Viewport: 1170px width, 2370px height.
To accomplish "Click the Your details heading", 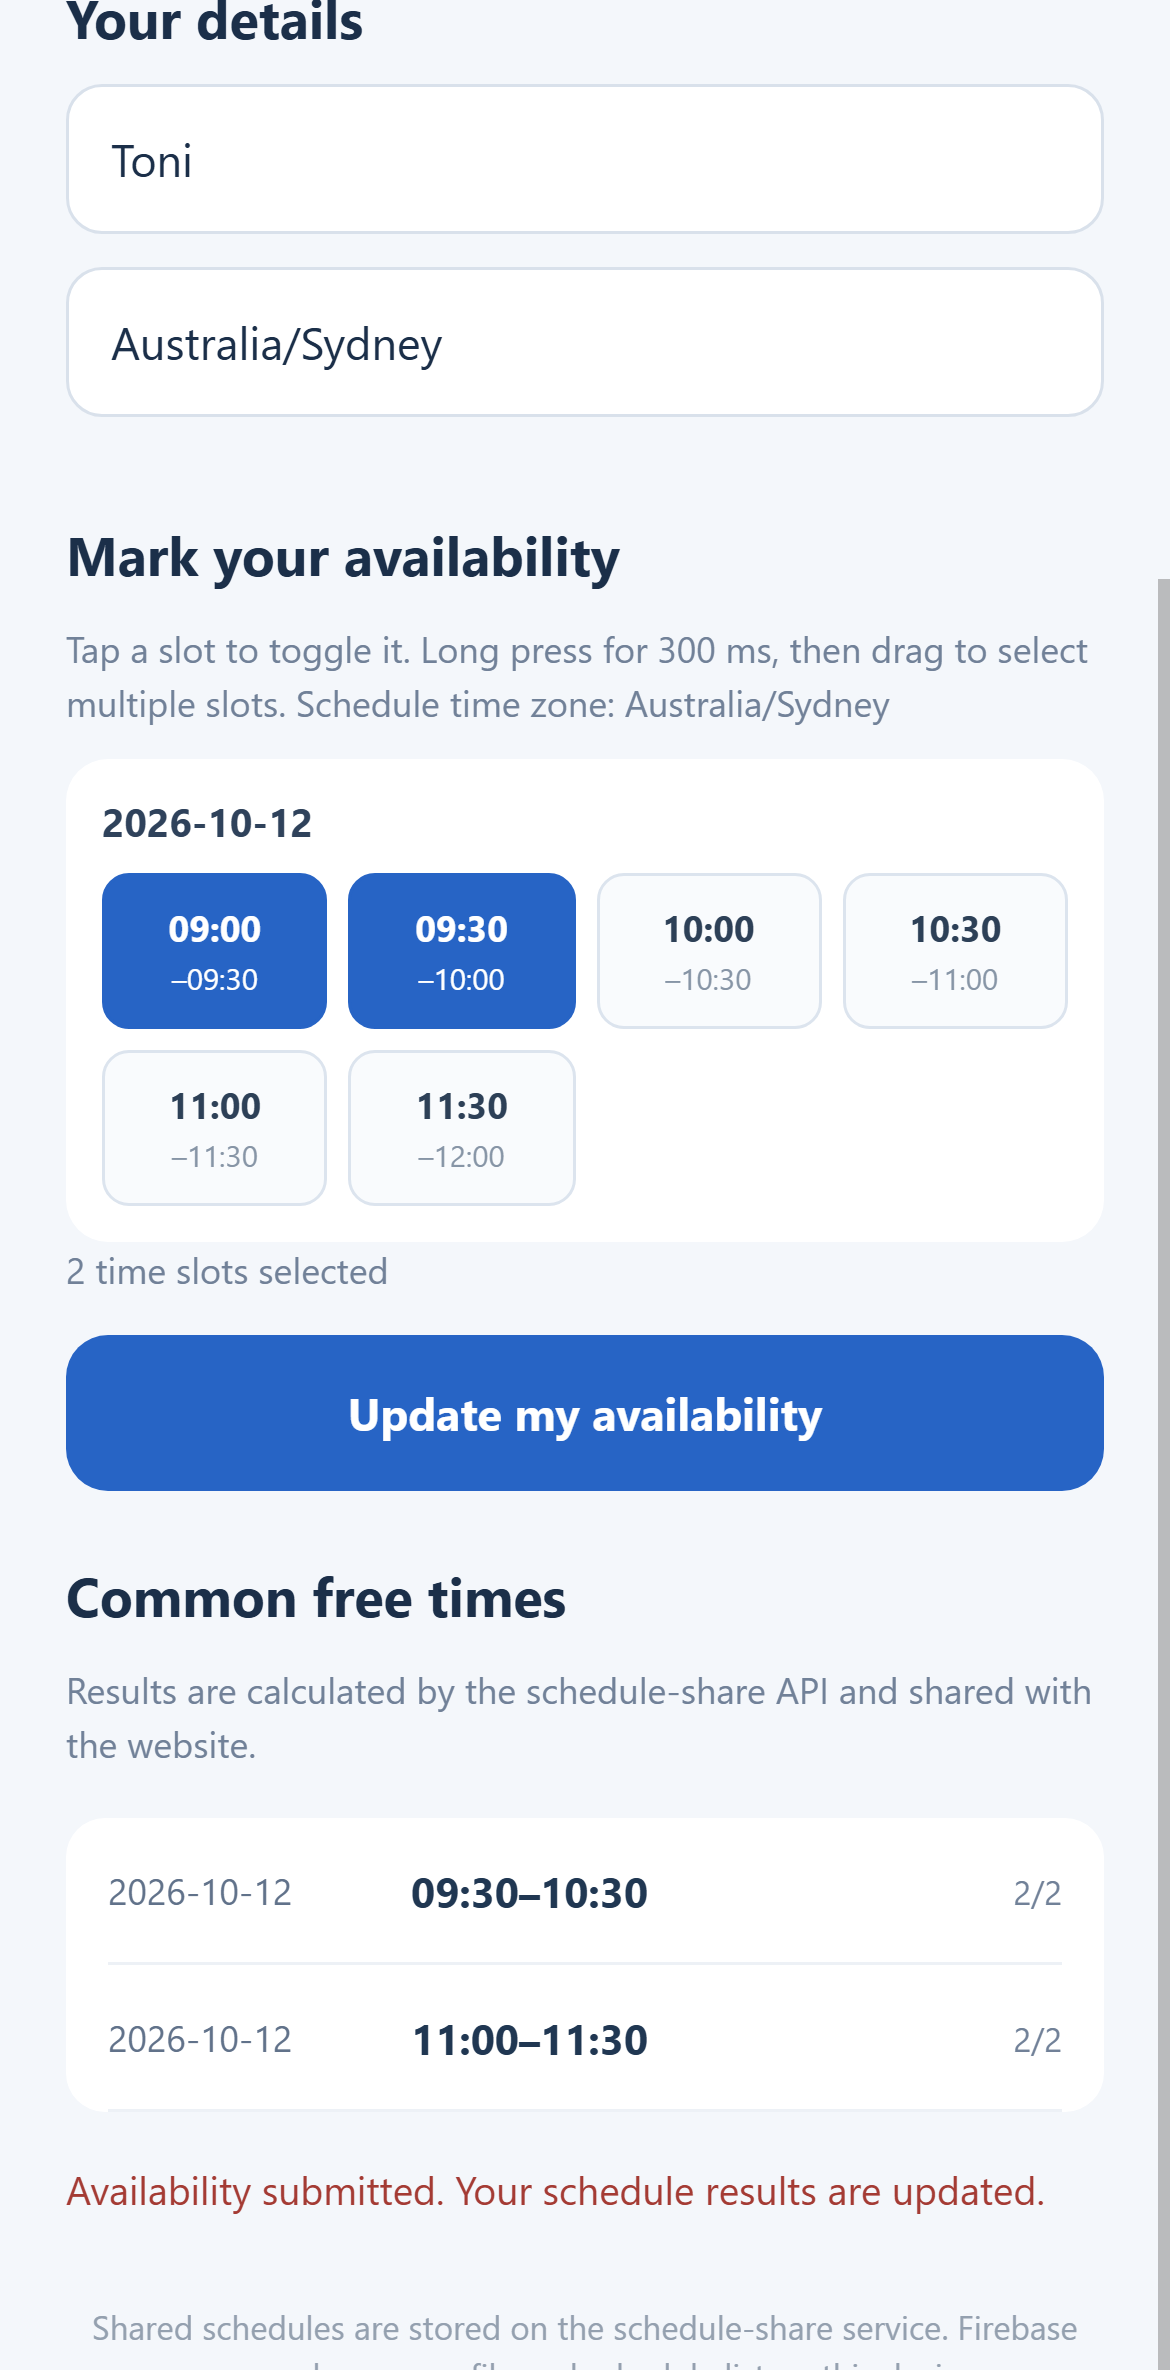I will coord(214,20).
